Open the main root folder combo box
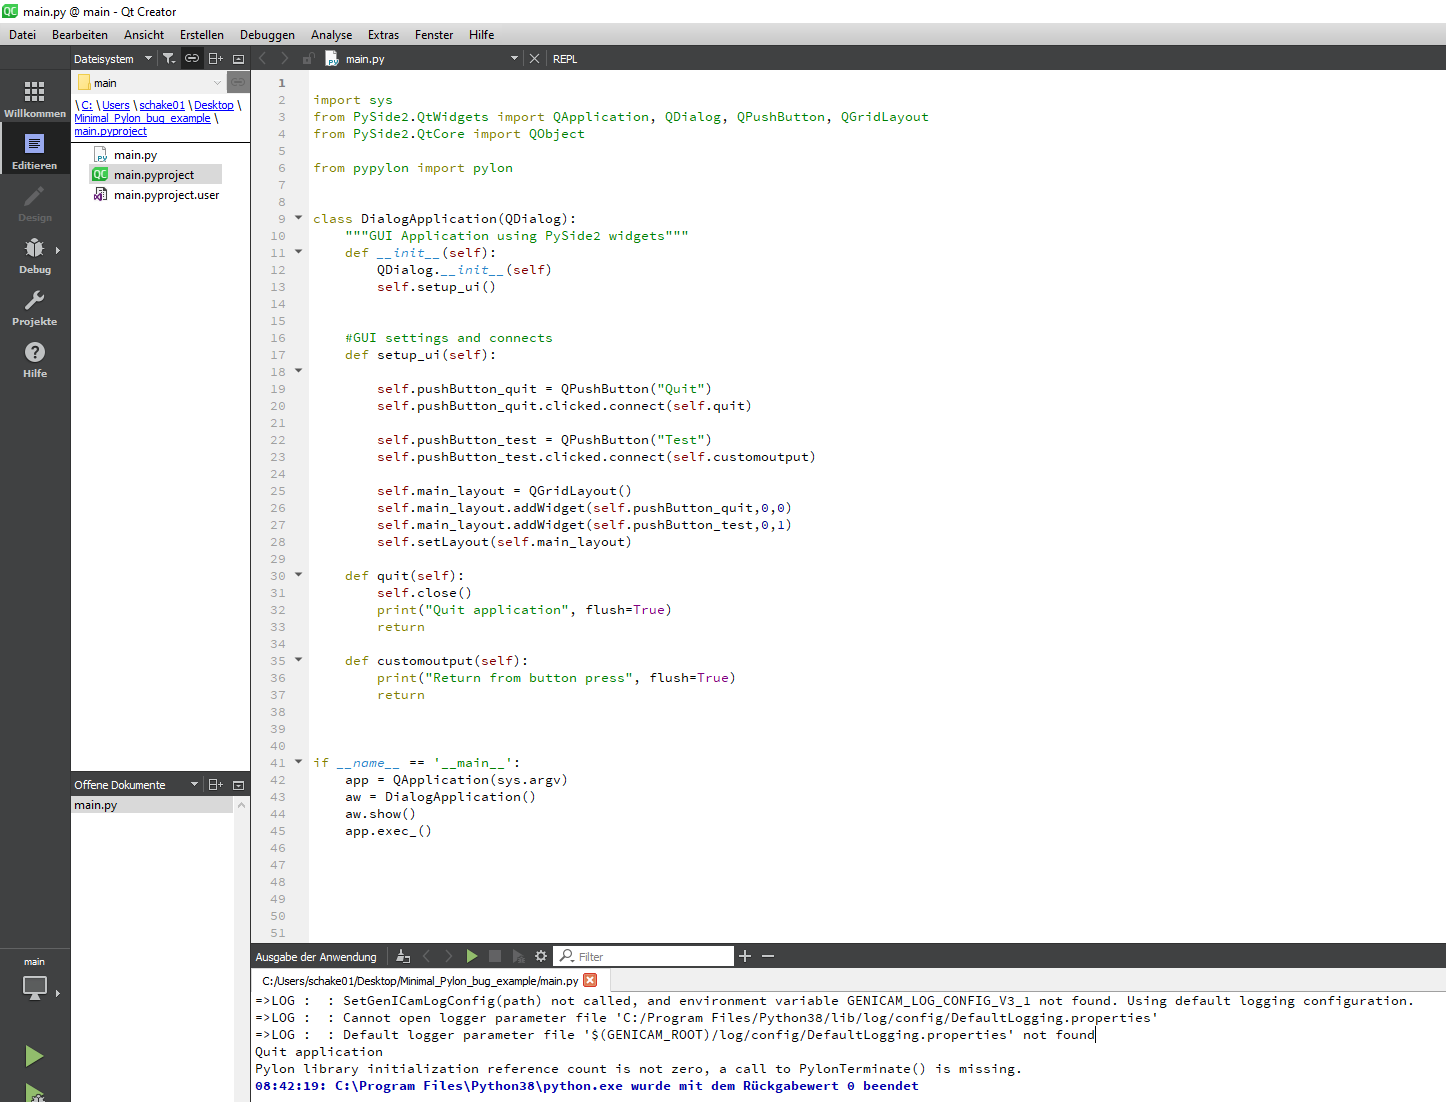The image size is (1446, 1102). 150,83
